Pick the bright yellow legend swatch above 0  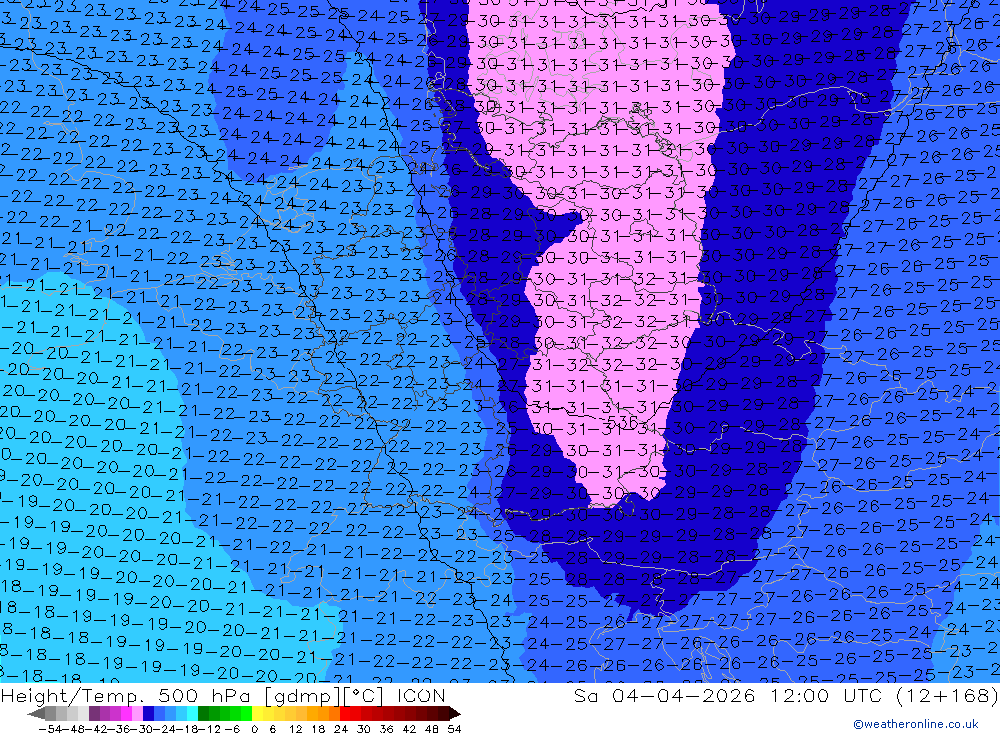[258, 713]
